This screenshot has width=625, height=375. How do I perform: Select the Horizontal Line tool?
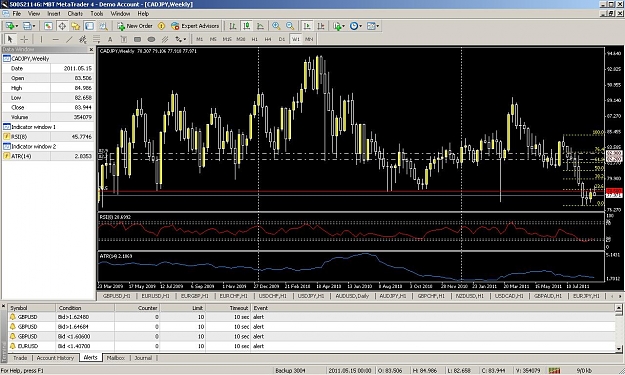coord(55,39)
